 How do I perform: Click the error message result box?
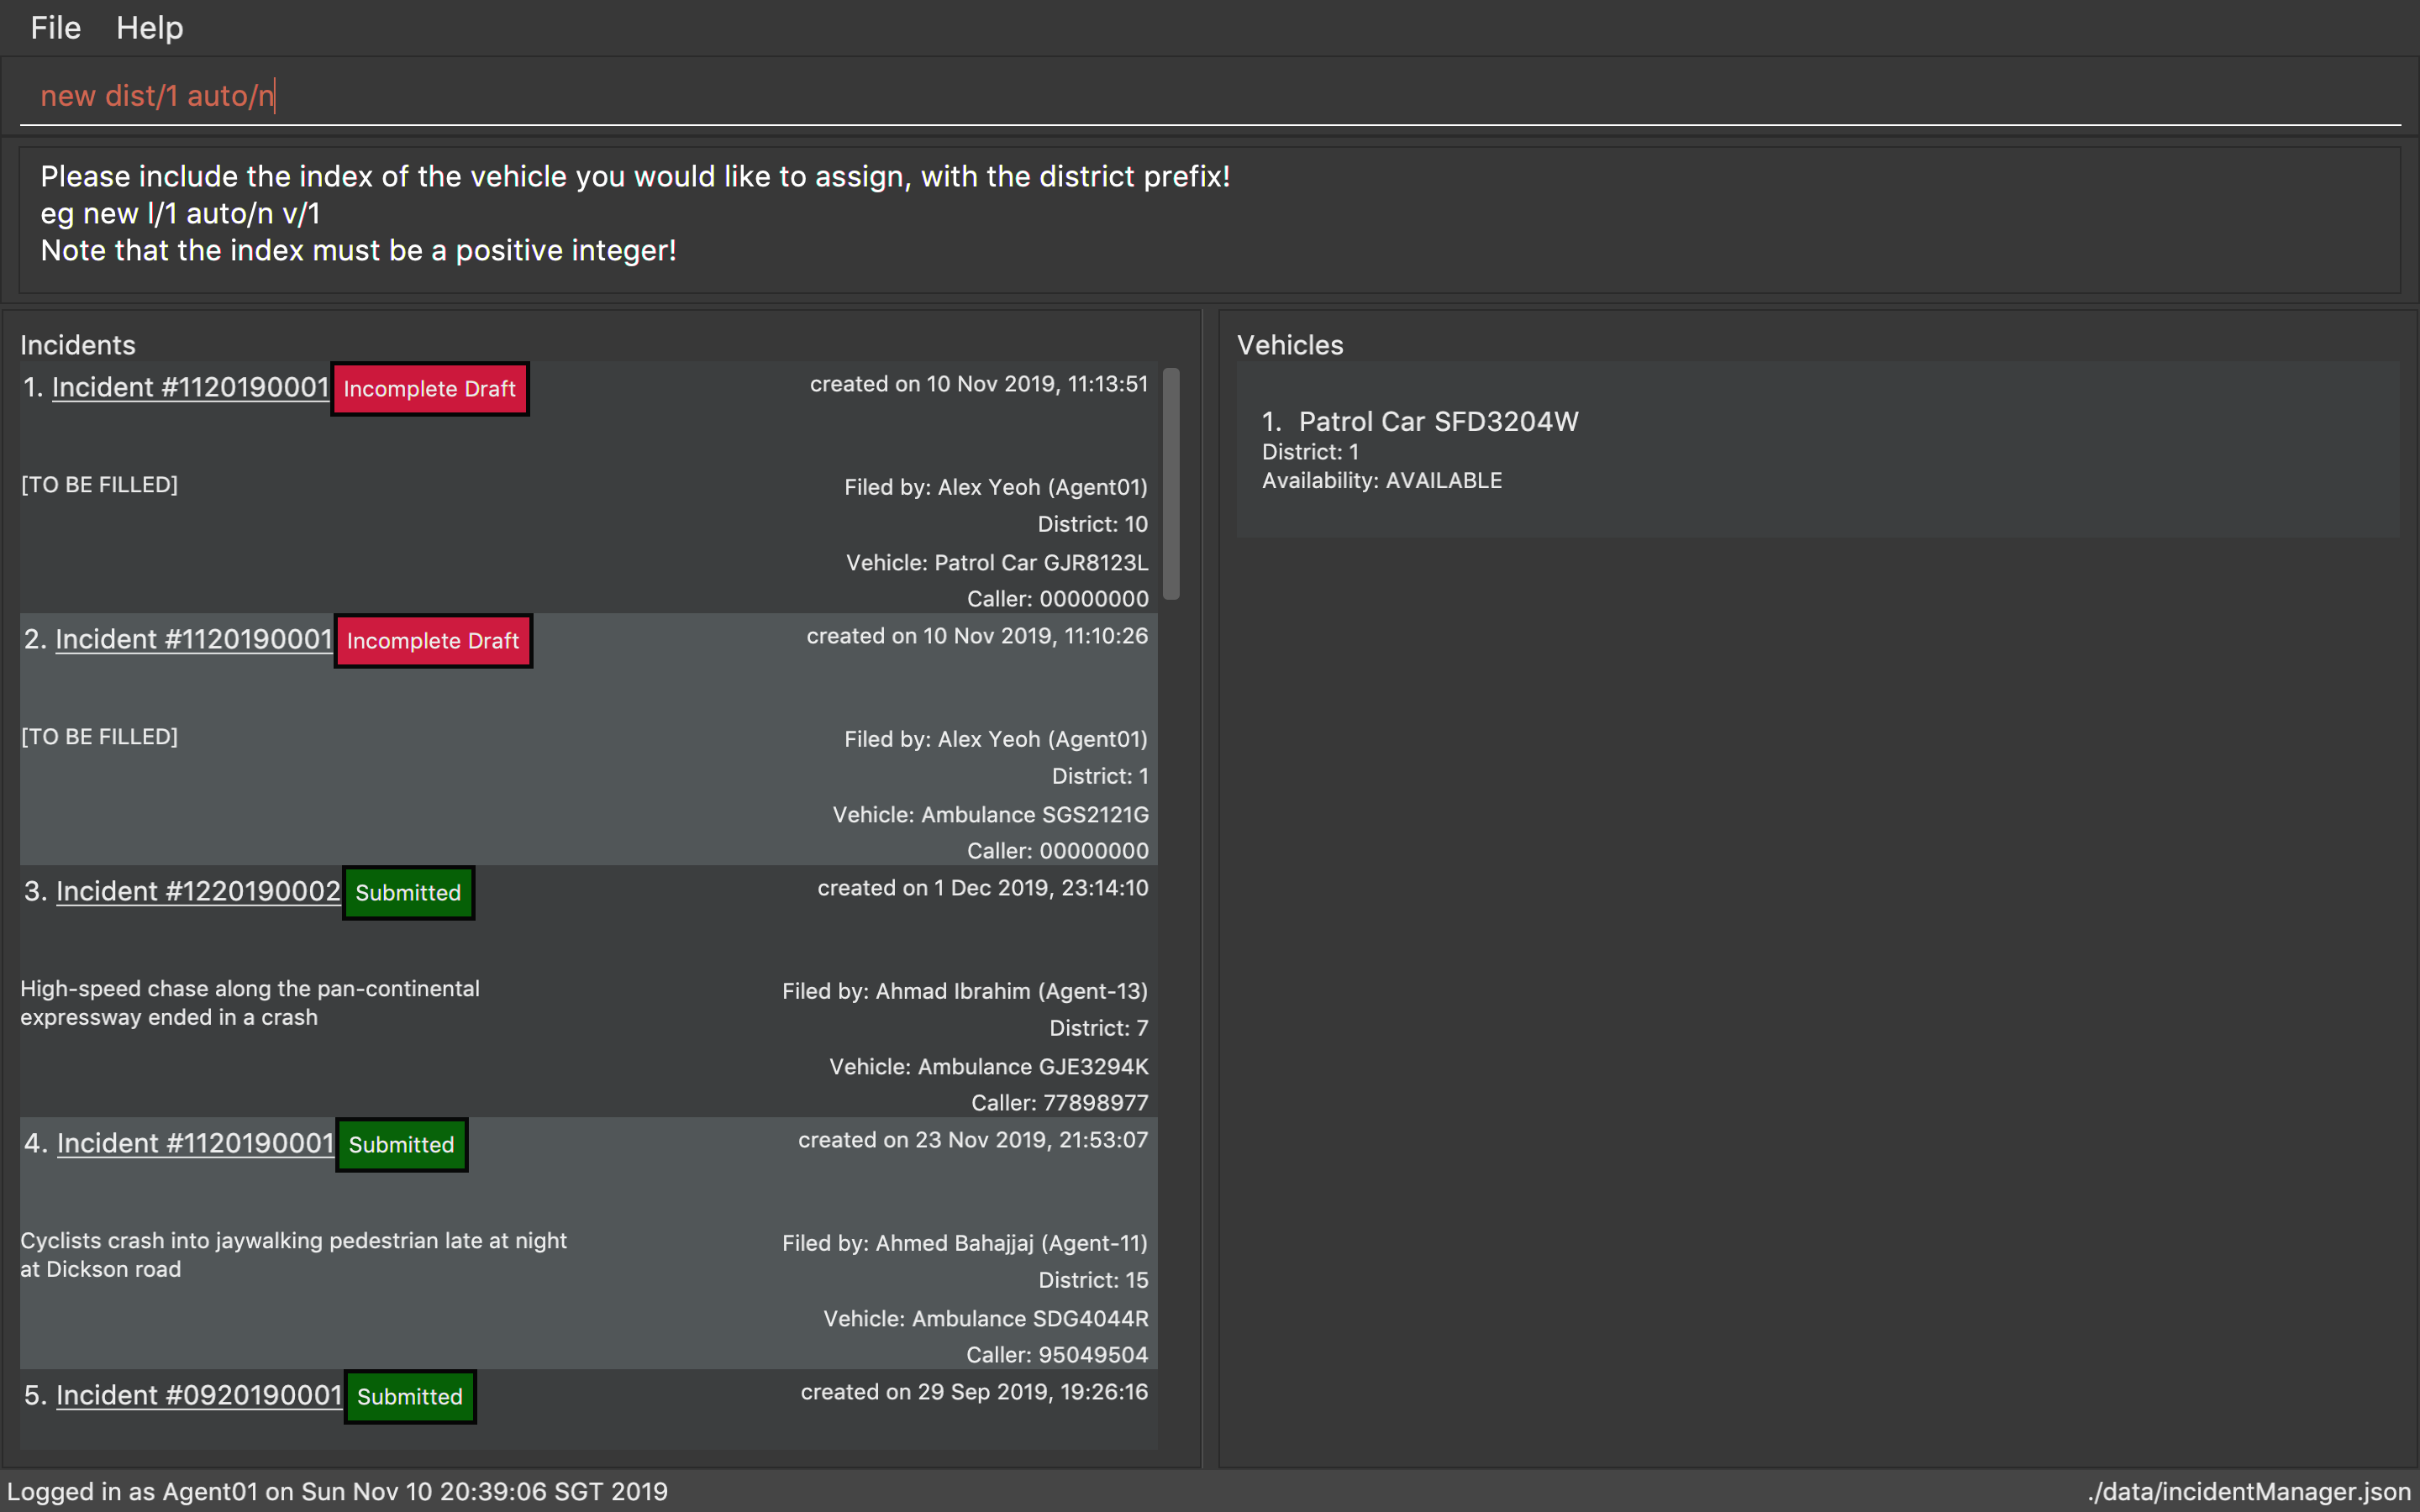pyautogui.click(x=1210, y=220)
